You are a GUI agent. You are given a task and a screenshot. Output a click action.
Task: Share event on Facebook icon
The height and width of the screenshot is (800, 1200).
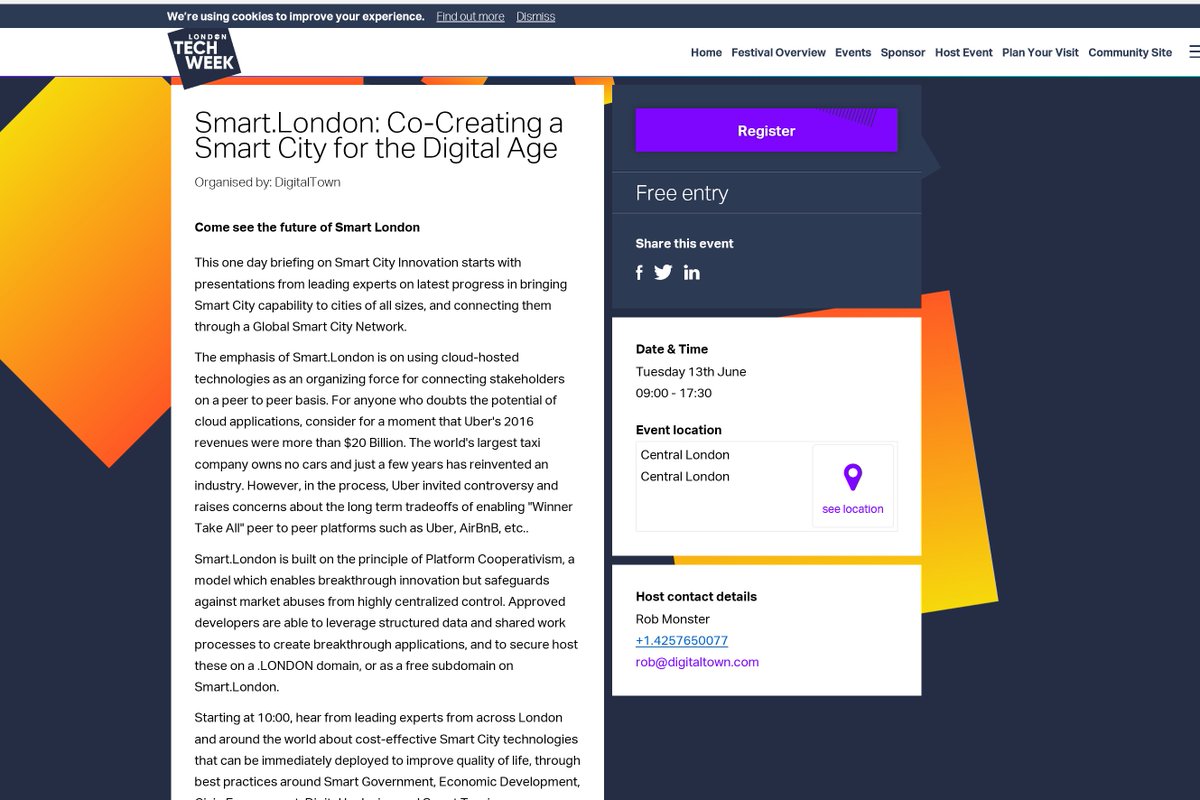(x=639, y=272)
